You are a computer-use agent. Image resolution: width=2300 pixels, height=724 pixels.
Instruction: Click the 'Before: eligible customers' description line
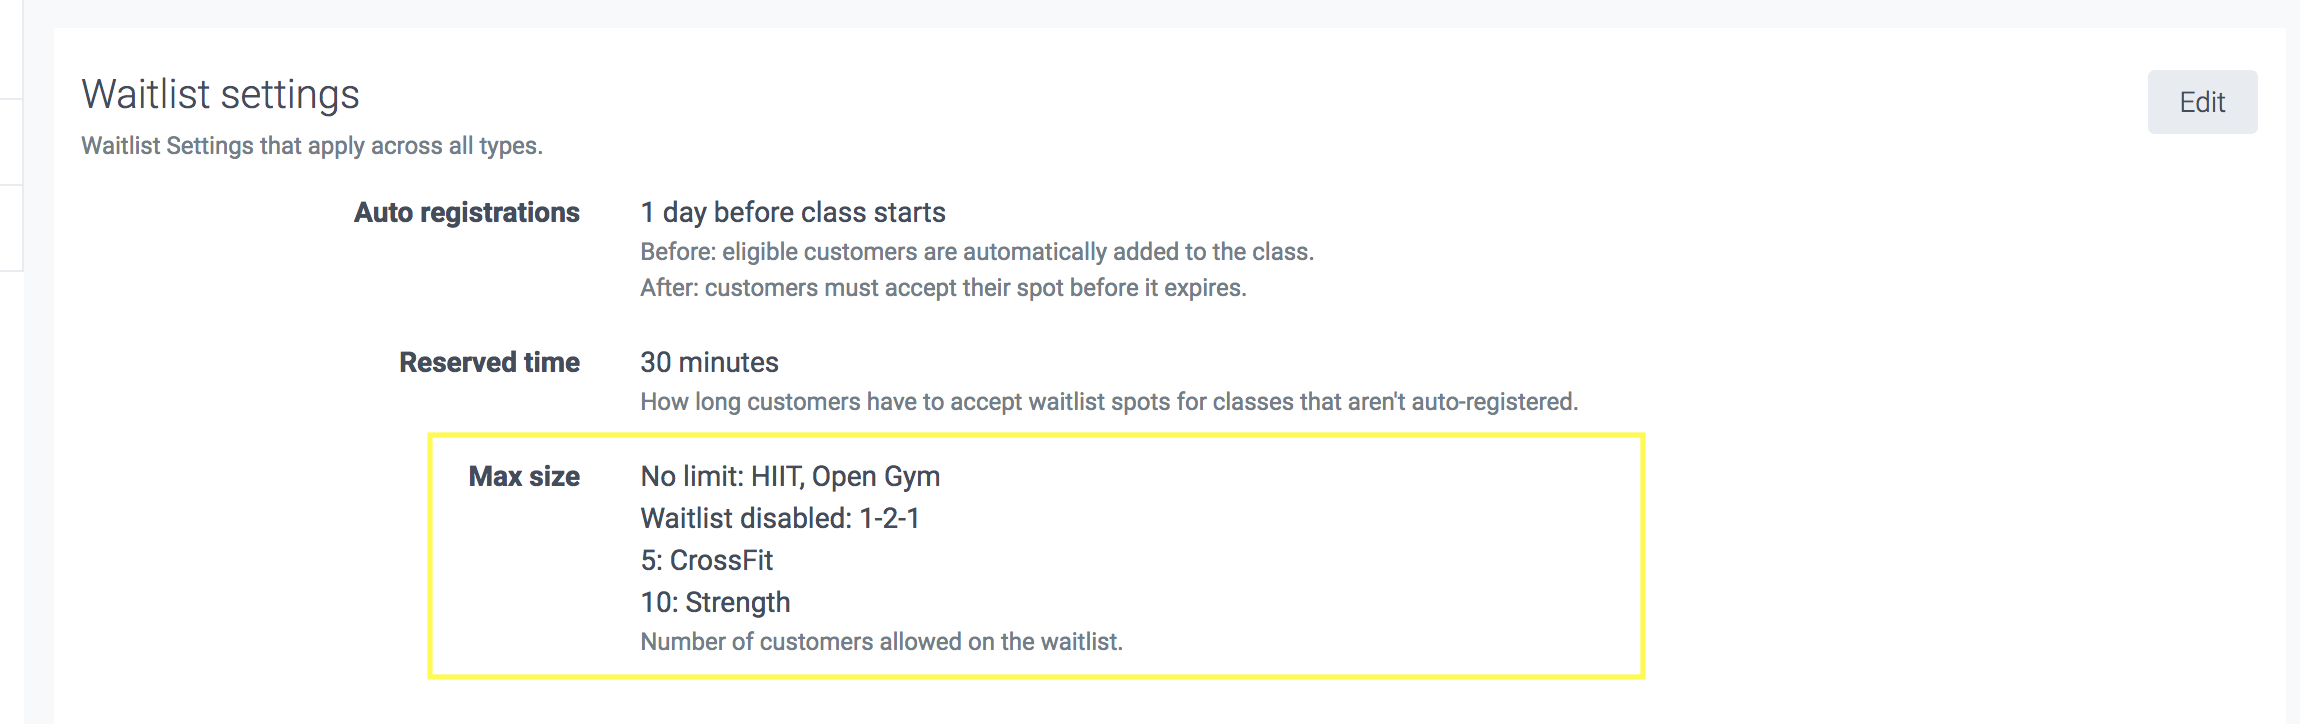click(976, 252)
